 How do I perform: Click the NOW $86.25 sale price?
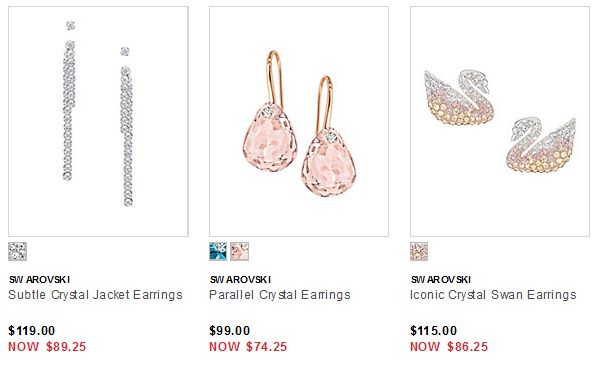coord(449,347)
